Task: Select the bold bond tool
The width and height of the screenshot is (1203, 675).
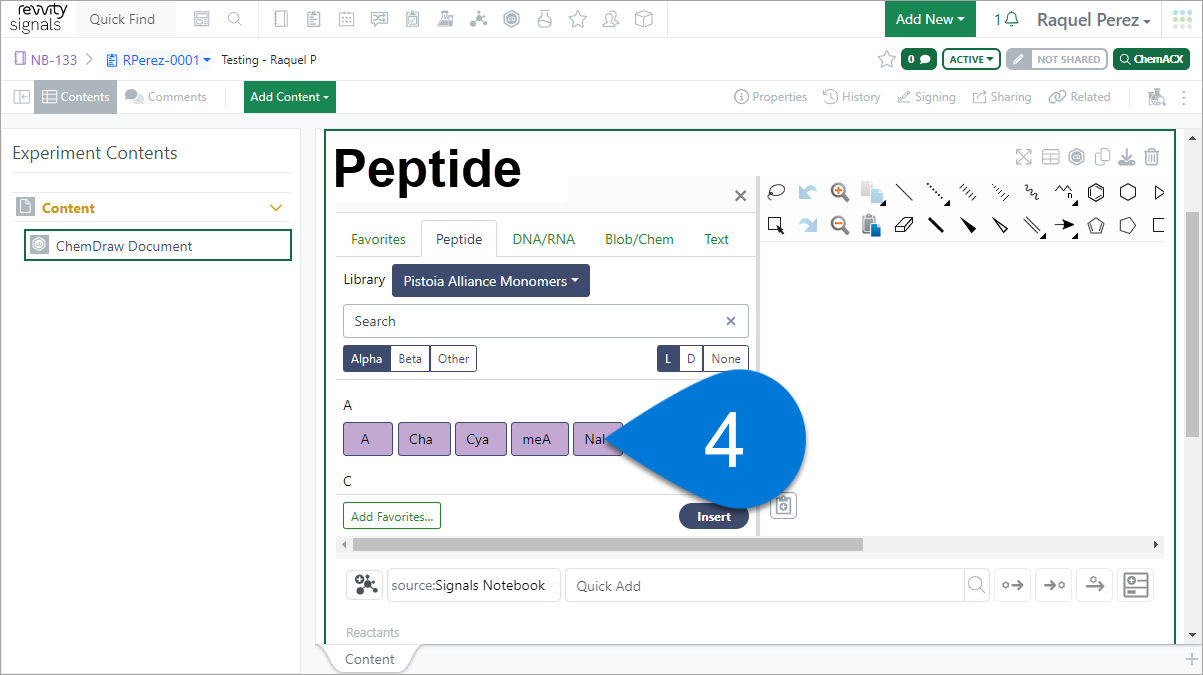Action: [936, 225]
